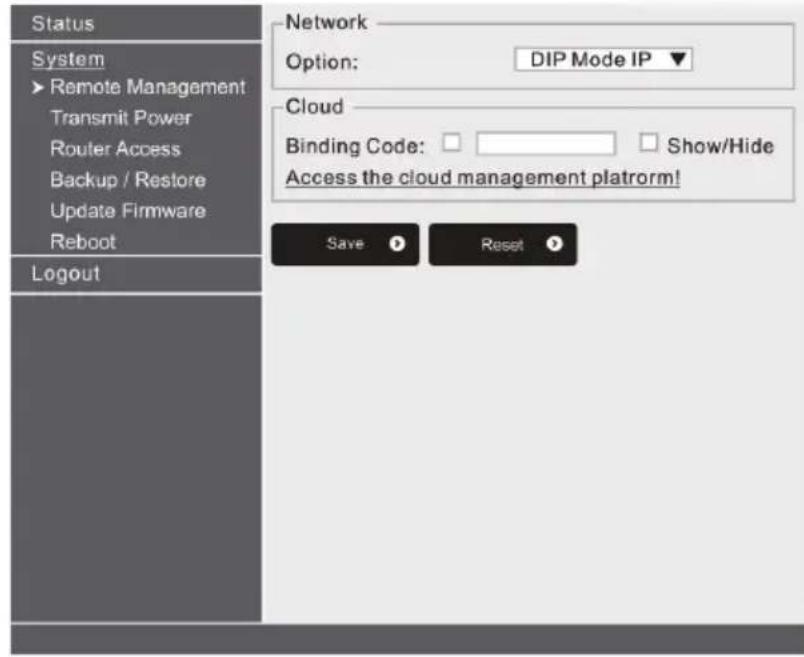This screenshot has height=657, width=804.
Task: Click the Save button
Action: coord(345,244)
